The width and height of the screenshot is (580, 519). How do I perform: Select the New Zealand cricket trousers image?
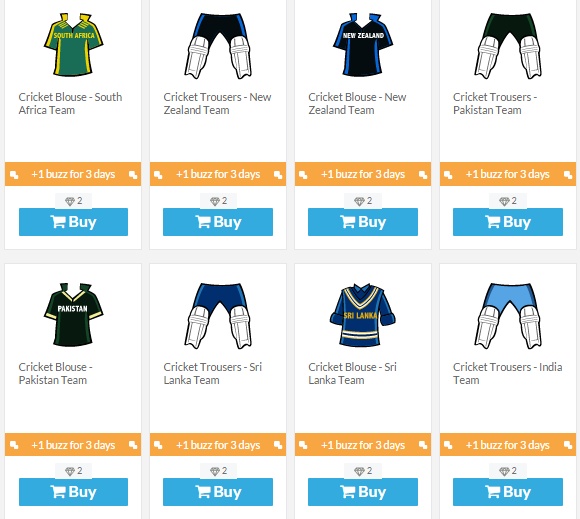pyautogui.click(x=218, y=46)
